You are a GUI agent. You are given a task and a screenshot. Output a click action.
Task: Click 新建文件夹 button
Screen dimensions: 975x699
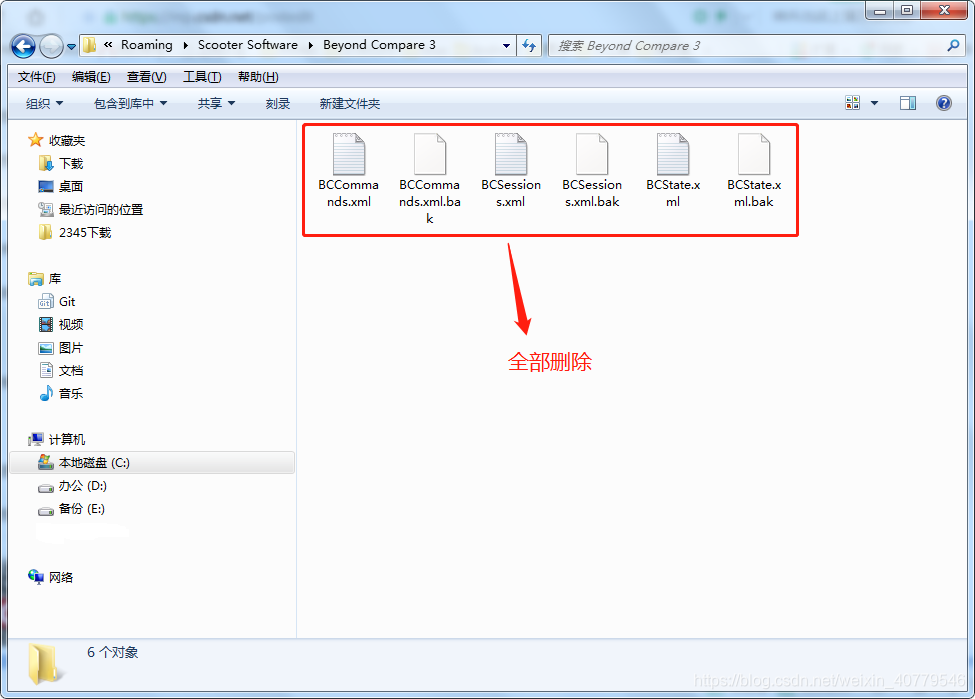tap(349, 103)
